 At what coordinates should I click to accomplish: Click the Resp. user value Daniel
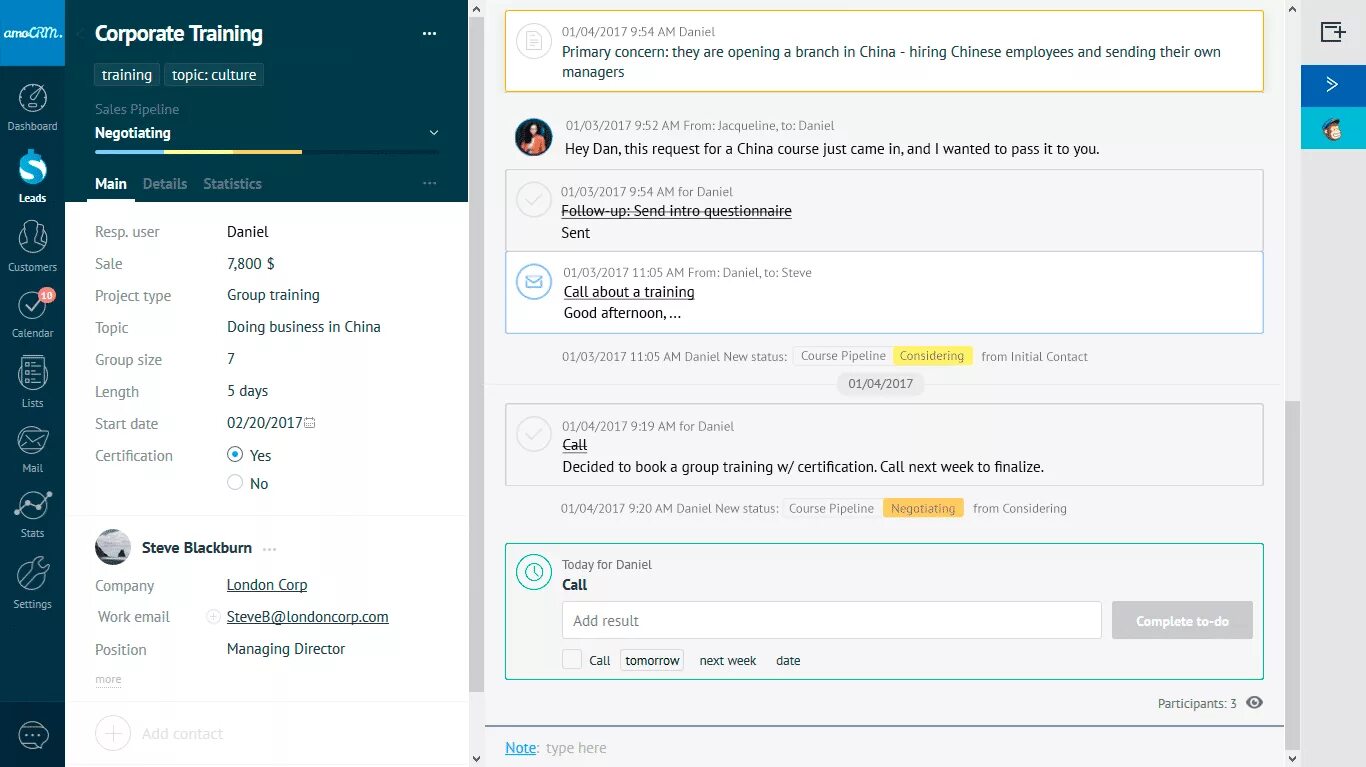point(248,232)
